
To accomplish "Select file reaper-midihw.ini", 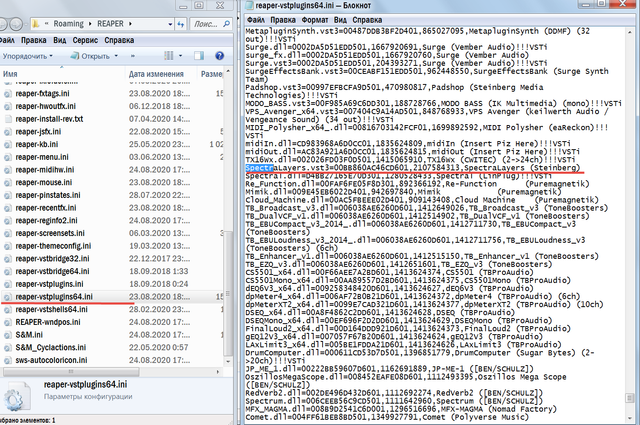I will [44, 169].
